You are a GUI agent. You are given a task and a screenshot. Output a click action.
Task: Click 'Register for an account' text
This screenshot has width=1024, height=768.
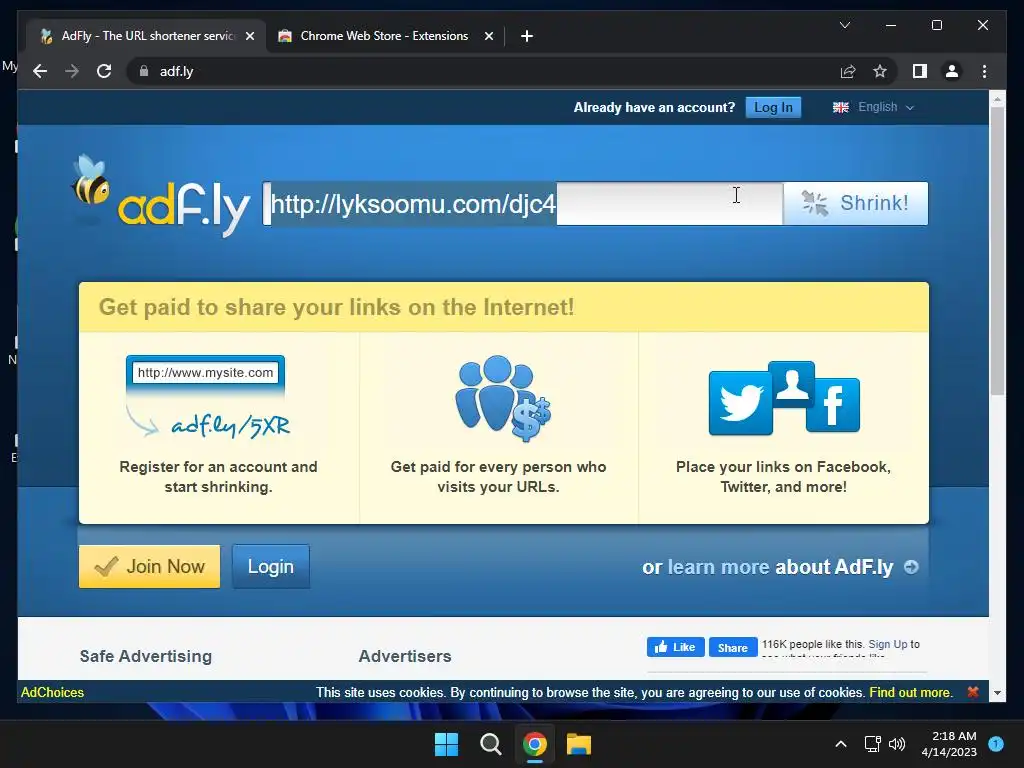coord(218,477)
